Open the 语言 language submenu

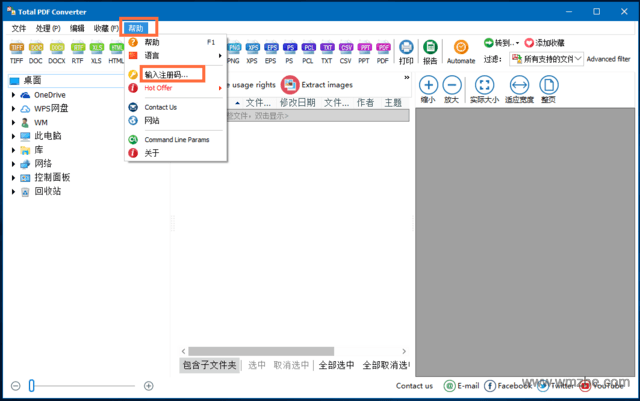[176, 56]
